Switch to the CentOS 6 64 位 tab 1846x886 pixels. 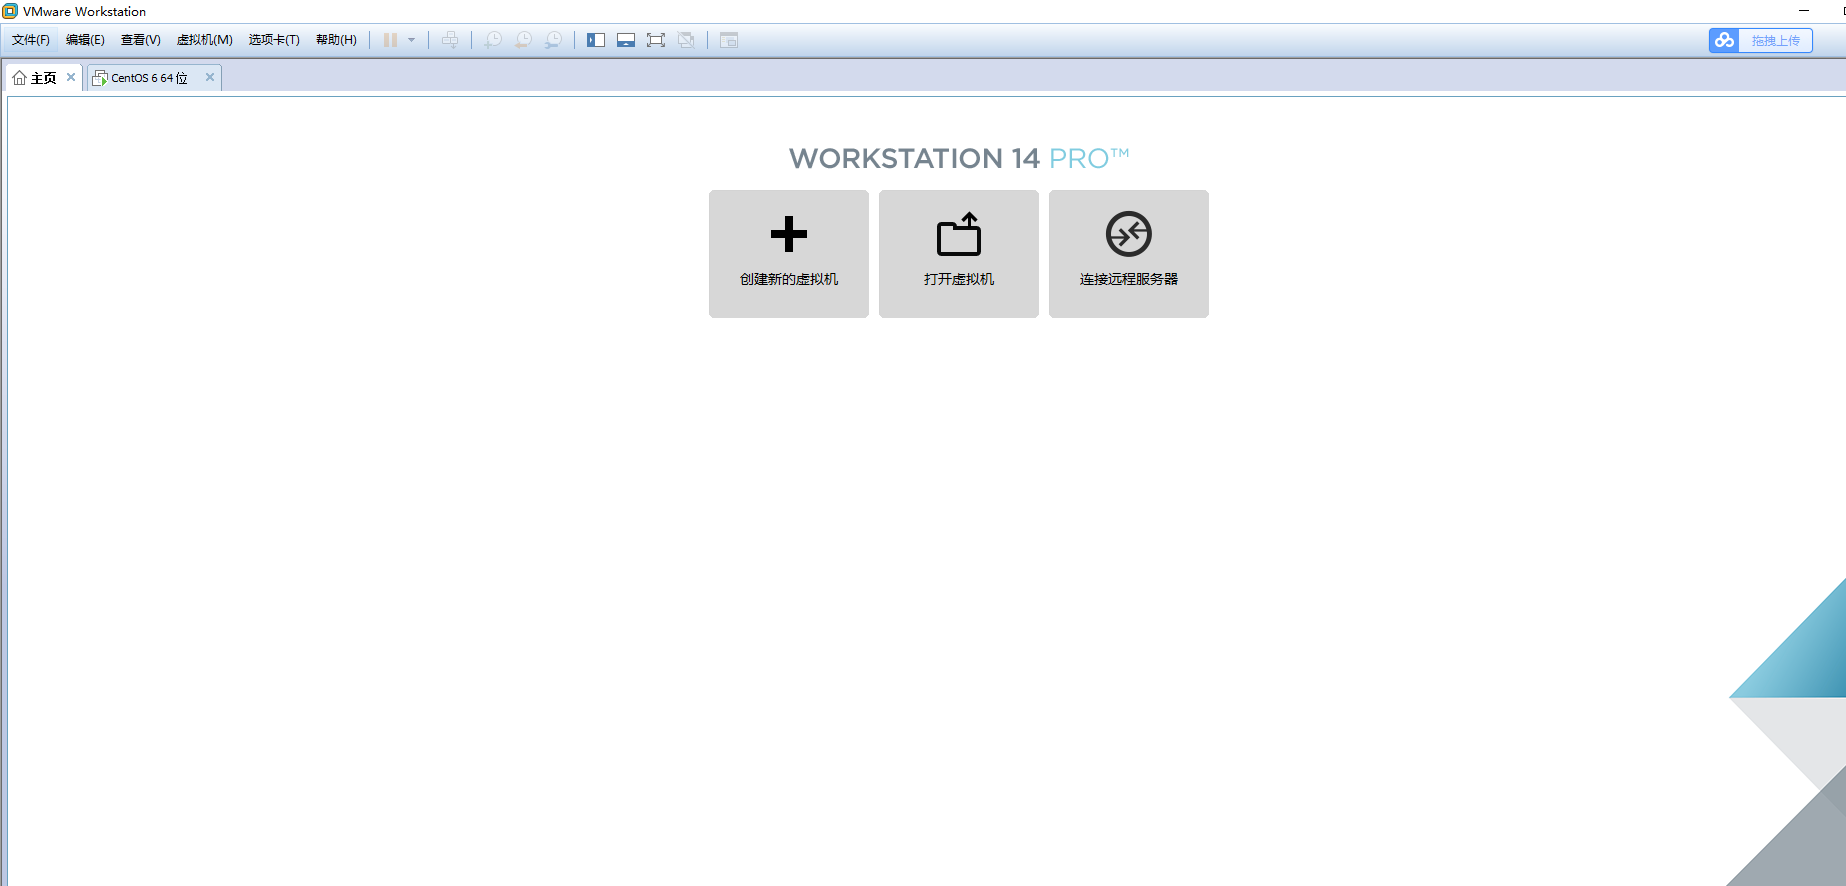click(148, 78)
